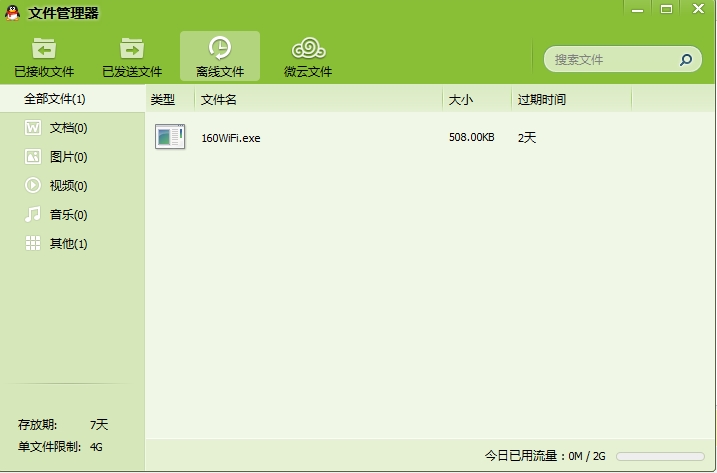This screenshot has width=717, height=473.
Task: Select the 160WiFi.exe file name
Action: tap(231, 138)
